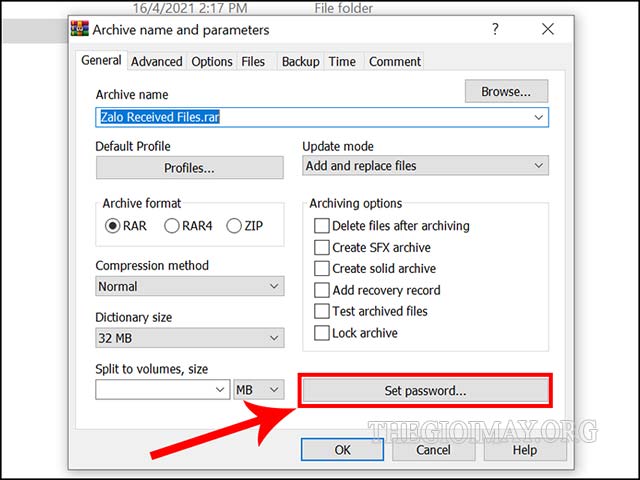This screenshot has height=480, width=640.
Task: Open the Time tab
Action: (x=342, y=62)
